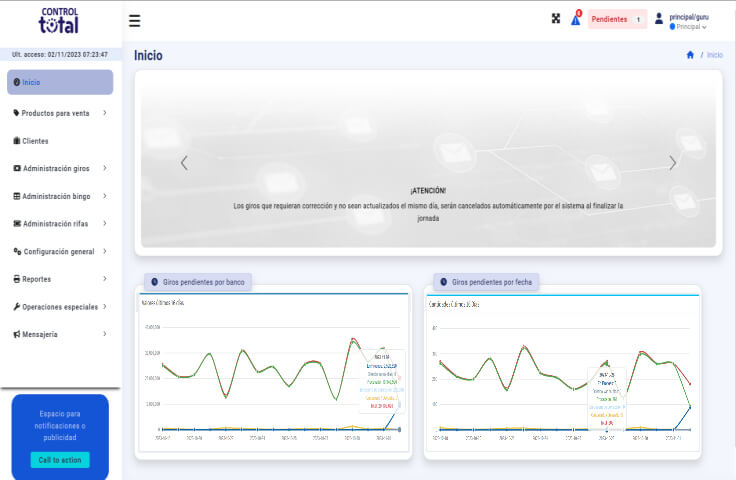Screen dimensions: 736x480
Task: Click the user profile avatar icon
Action: 658,18
